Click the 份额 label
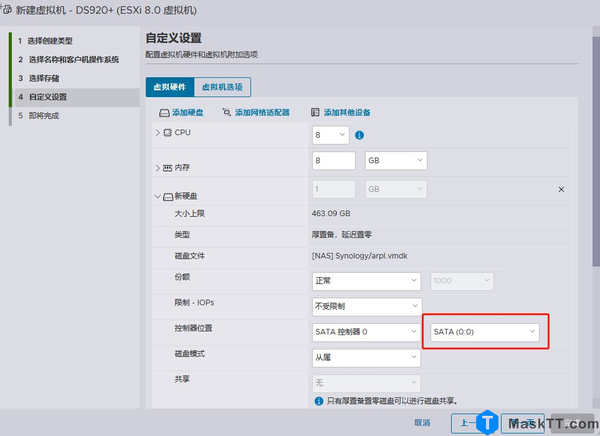 point(182,277)
